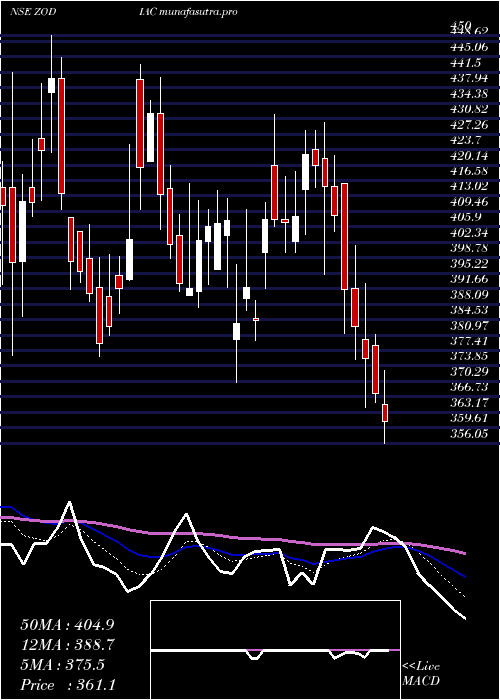500x700 pixels.
Task: Select the 413.02 price level label
Action: tap(468, 186)
